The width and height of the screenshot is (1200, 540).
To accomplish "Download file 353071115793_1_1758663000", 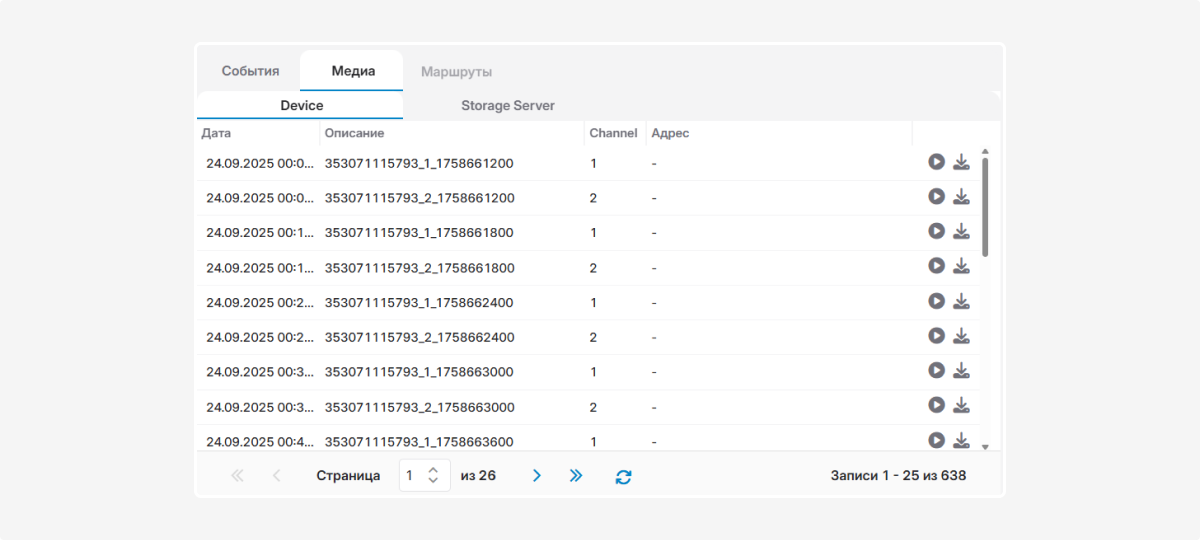I will point(961,372).
